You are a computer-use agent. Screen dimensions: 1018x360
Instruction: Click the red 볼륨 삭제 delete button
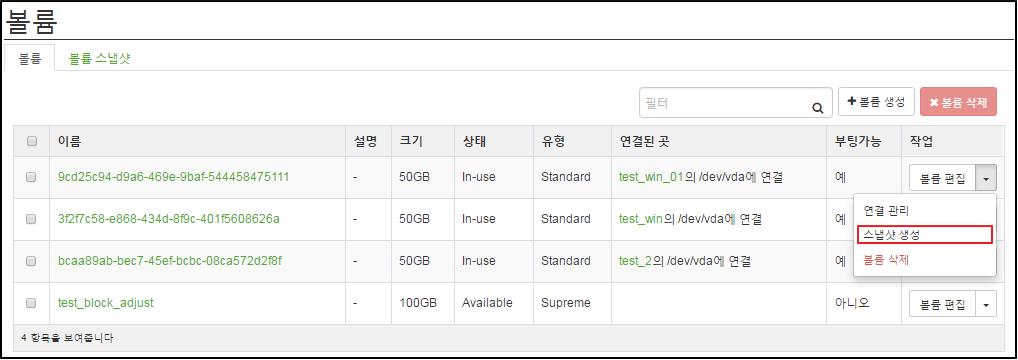click(958, 102)
